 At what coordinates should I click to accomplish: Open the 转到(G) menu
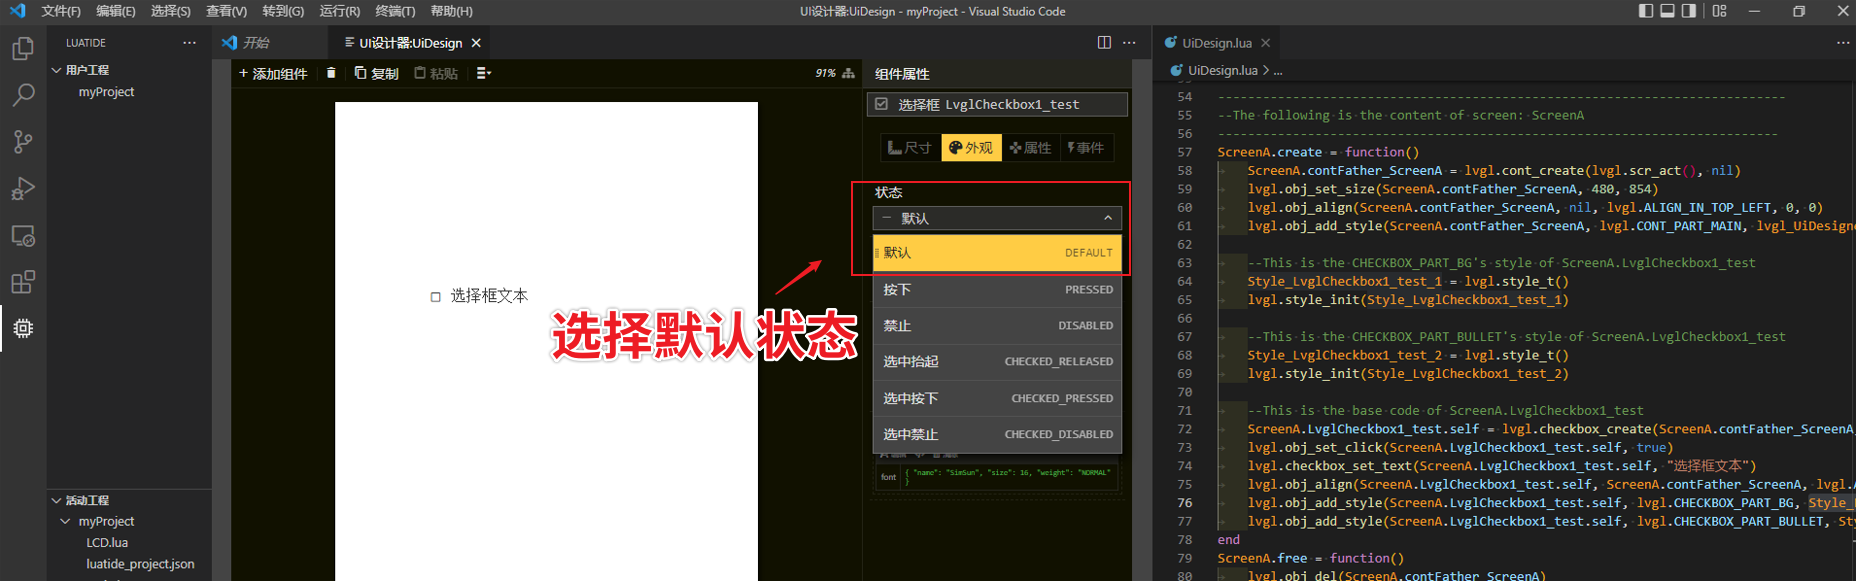tap(283, 11)
